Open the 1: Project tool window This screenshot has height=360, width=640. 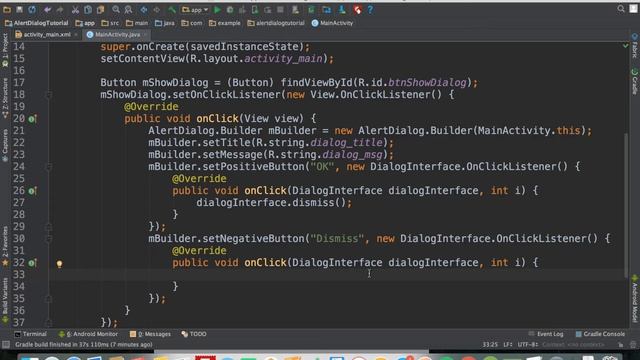coord(5,51)
